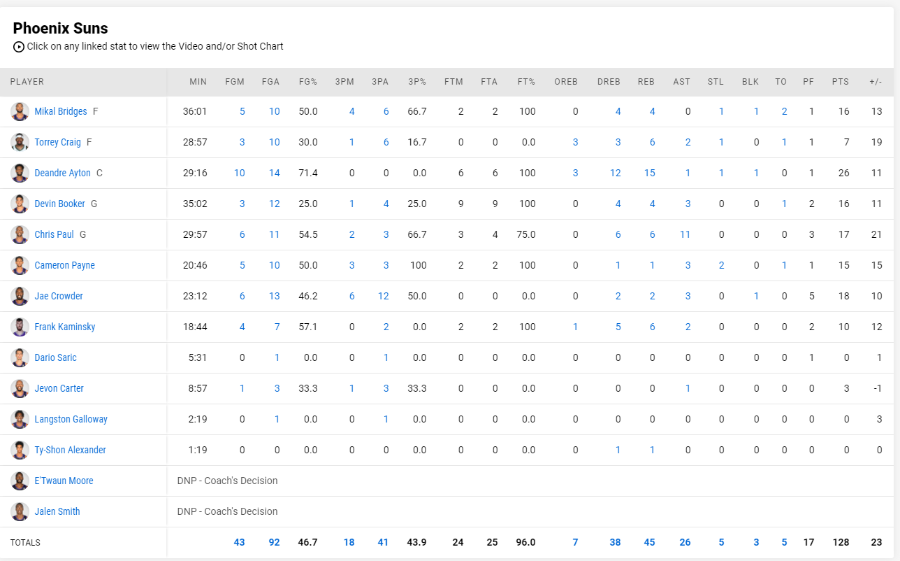The image size is (900, 561).
Task: View Deandre Ayton's 10 field goals made
Action: (x=239, y=173)
